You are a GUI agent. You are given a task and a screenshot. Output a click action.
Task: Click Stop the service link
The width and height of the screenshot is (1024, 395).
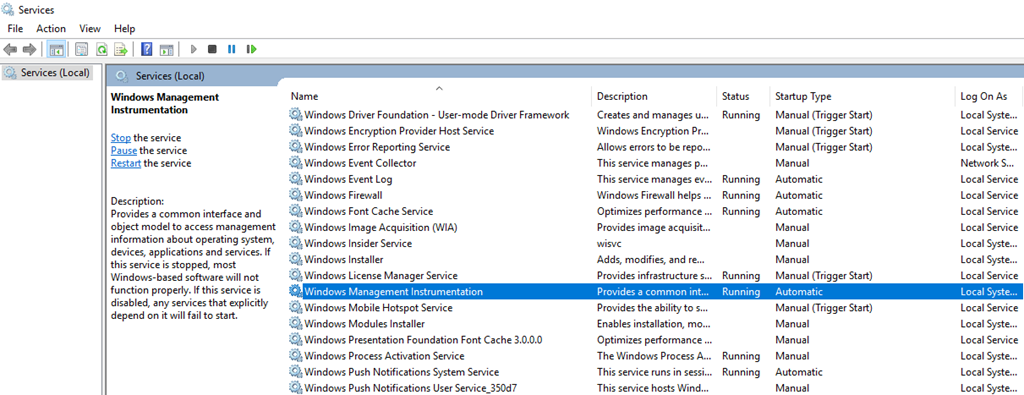(x=121, y=138)
